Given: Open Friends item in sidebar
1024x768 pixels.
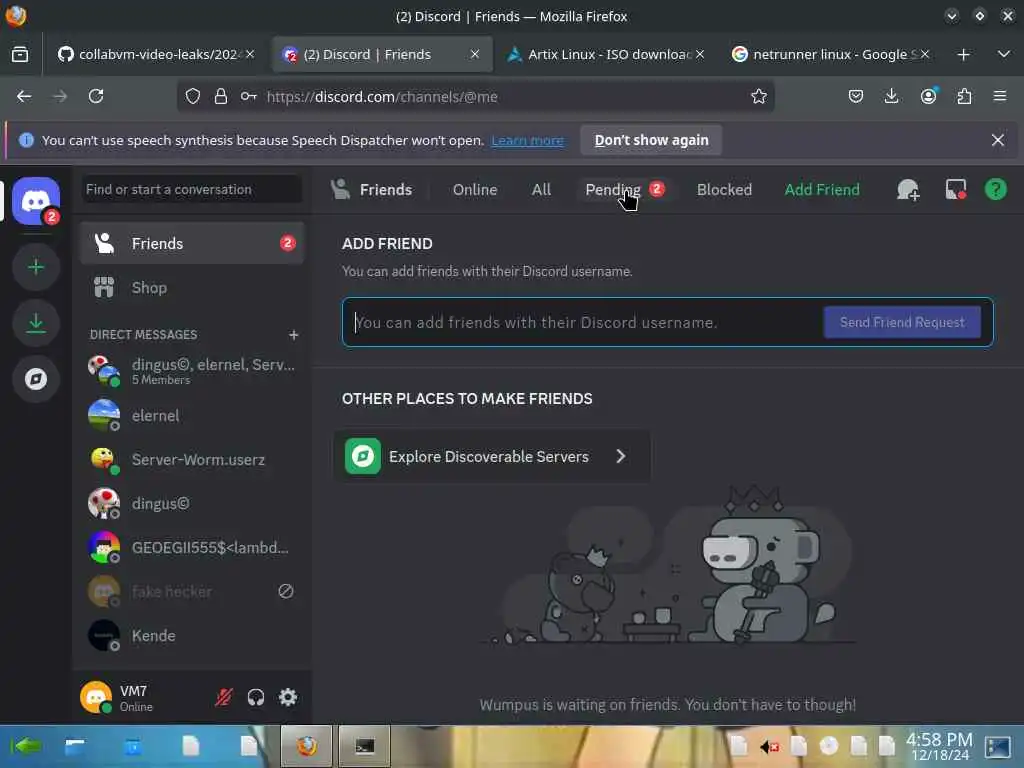Looking at the screenshot, I should pyautogui.click(x=192, y=244).
